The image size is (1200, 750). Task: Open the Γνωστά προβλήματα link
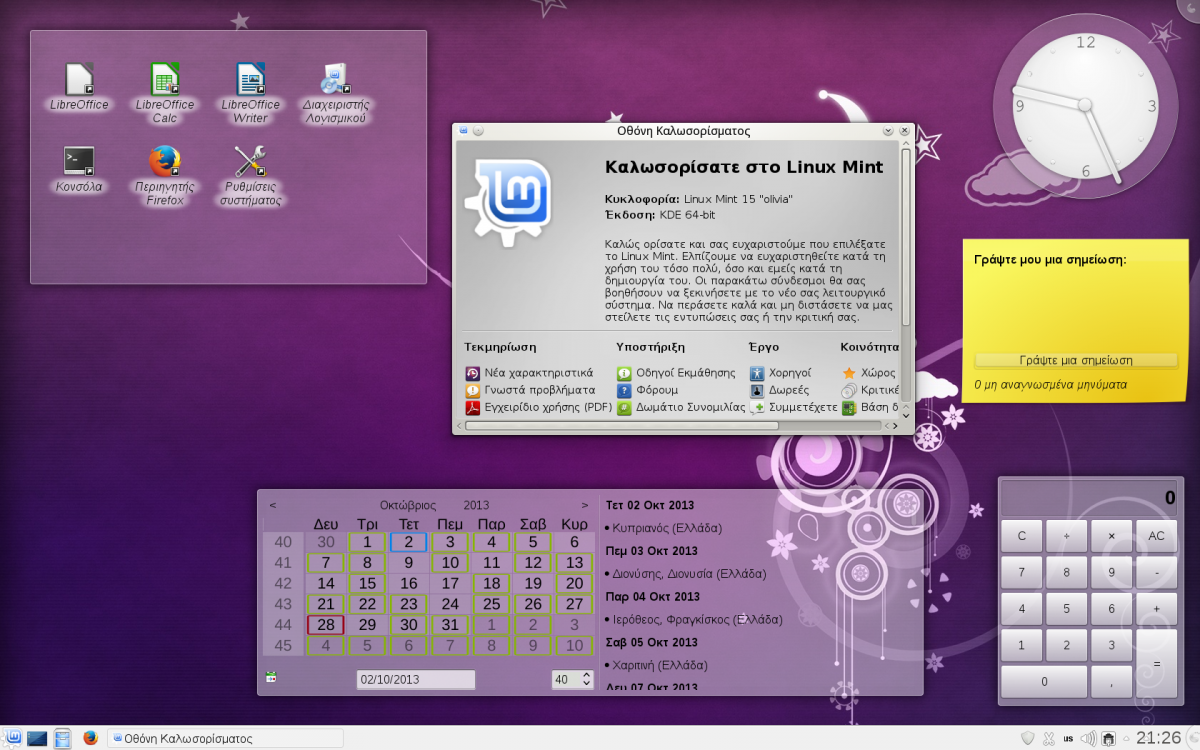pos(540,390)
